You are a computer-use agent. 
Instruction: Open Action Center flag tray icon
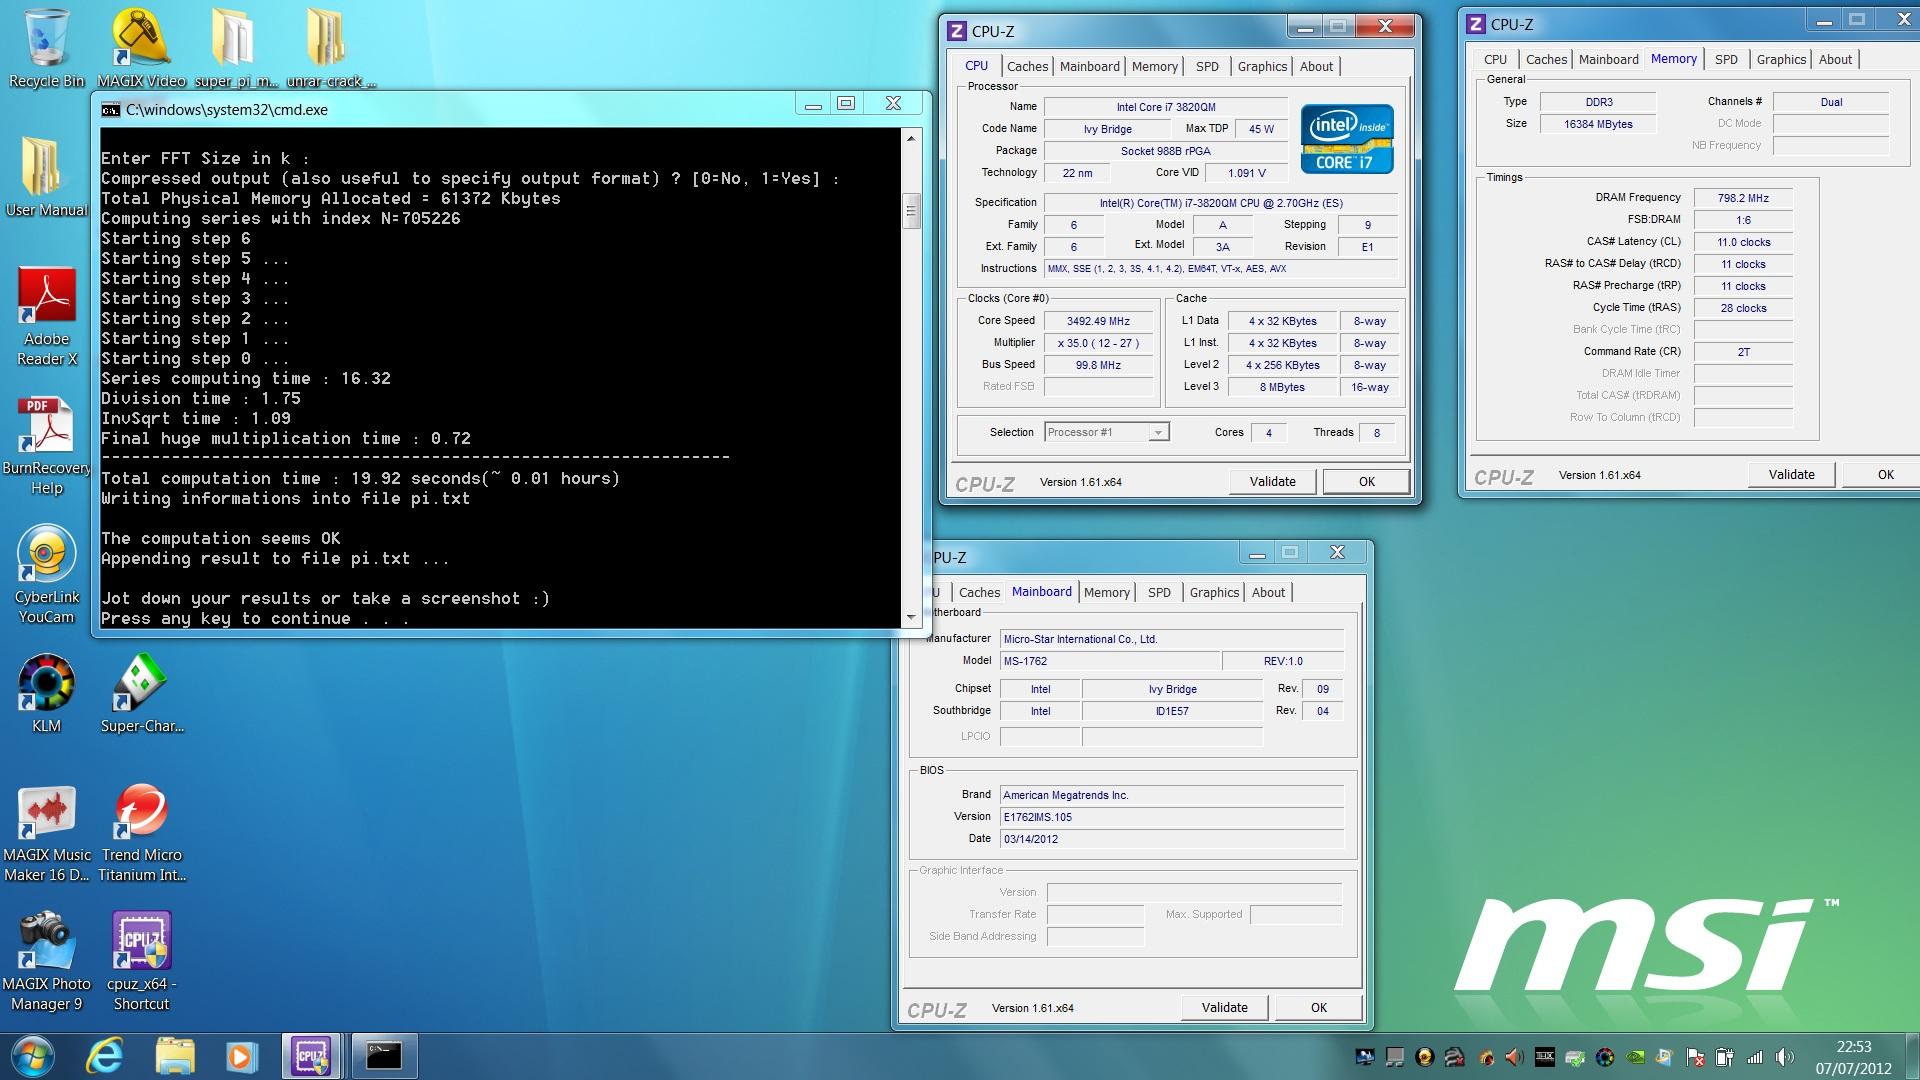(x=1695, y=1057)
